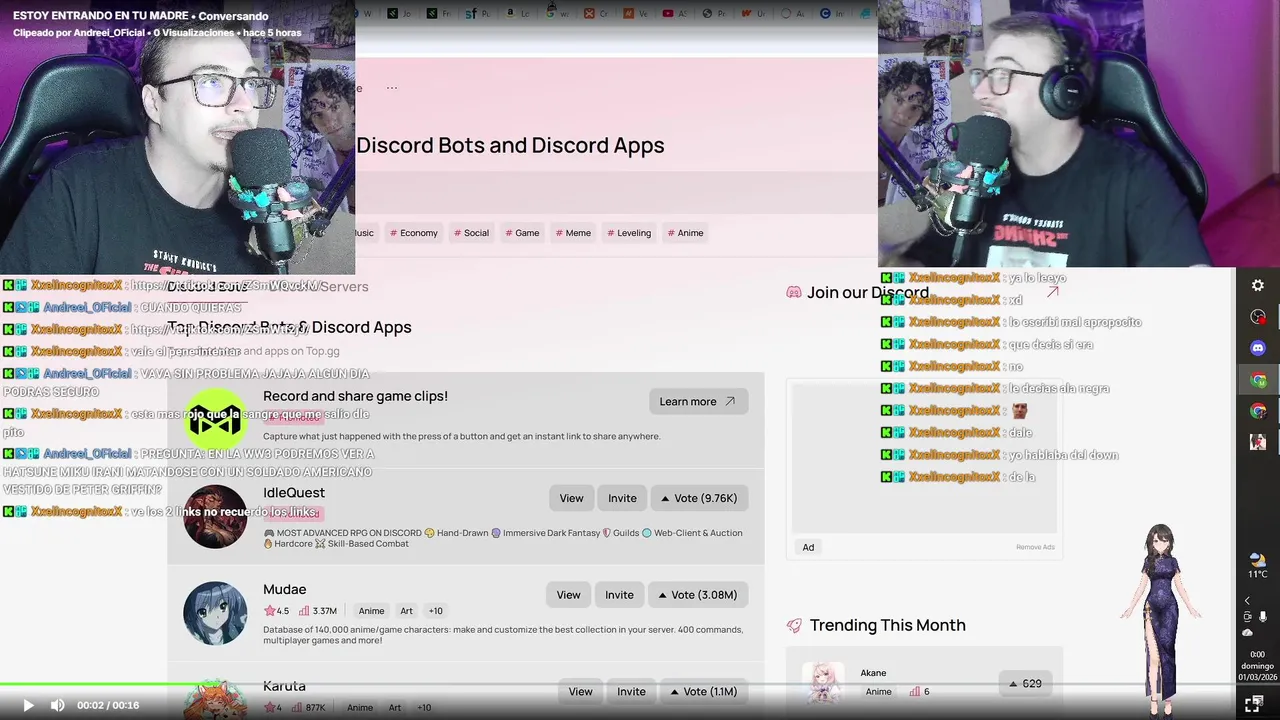The width and height of the screenshot is (1280, 720).
Task: Click the anime character overlay in the corner
Action: click(1160, 620)
